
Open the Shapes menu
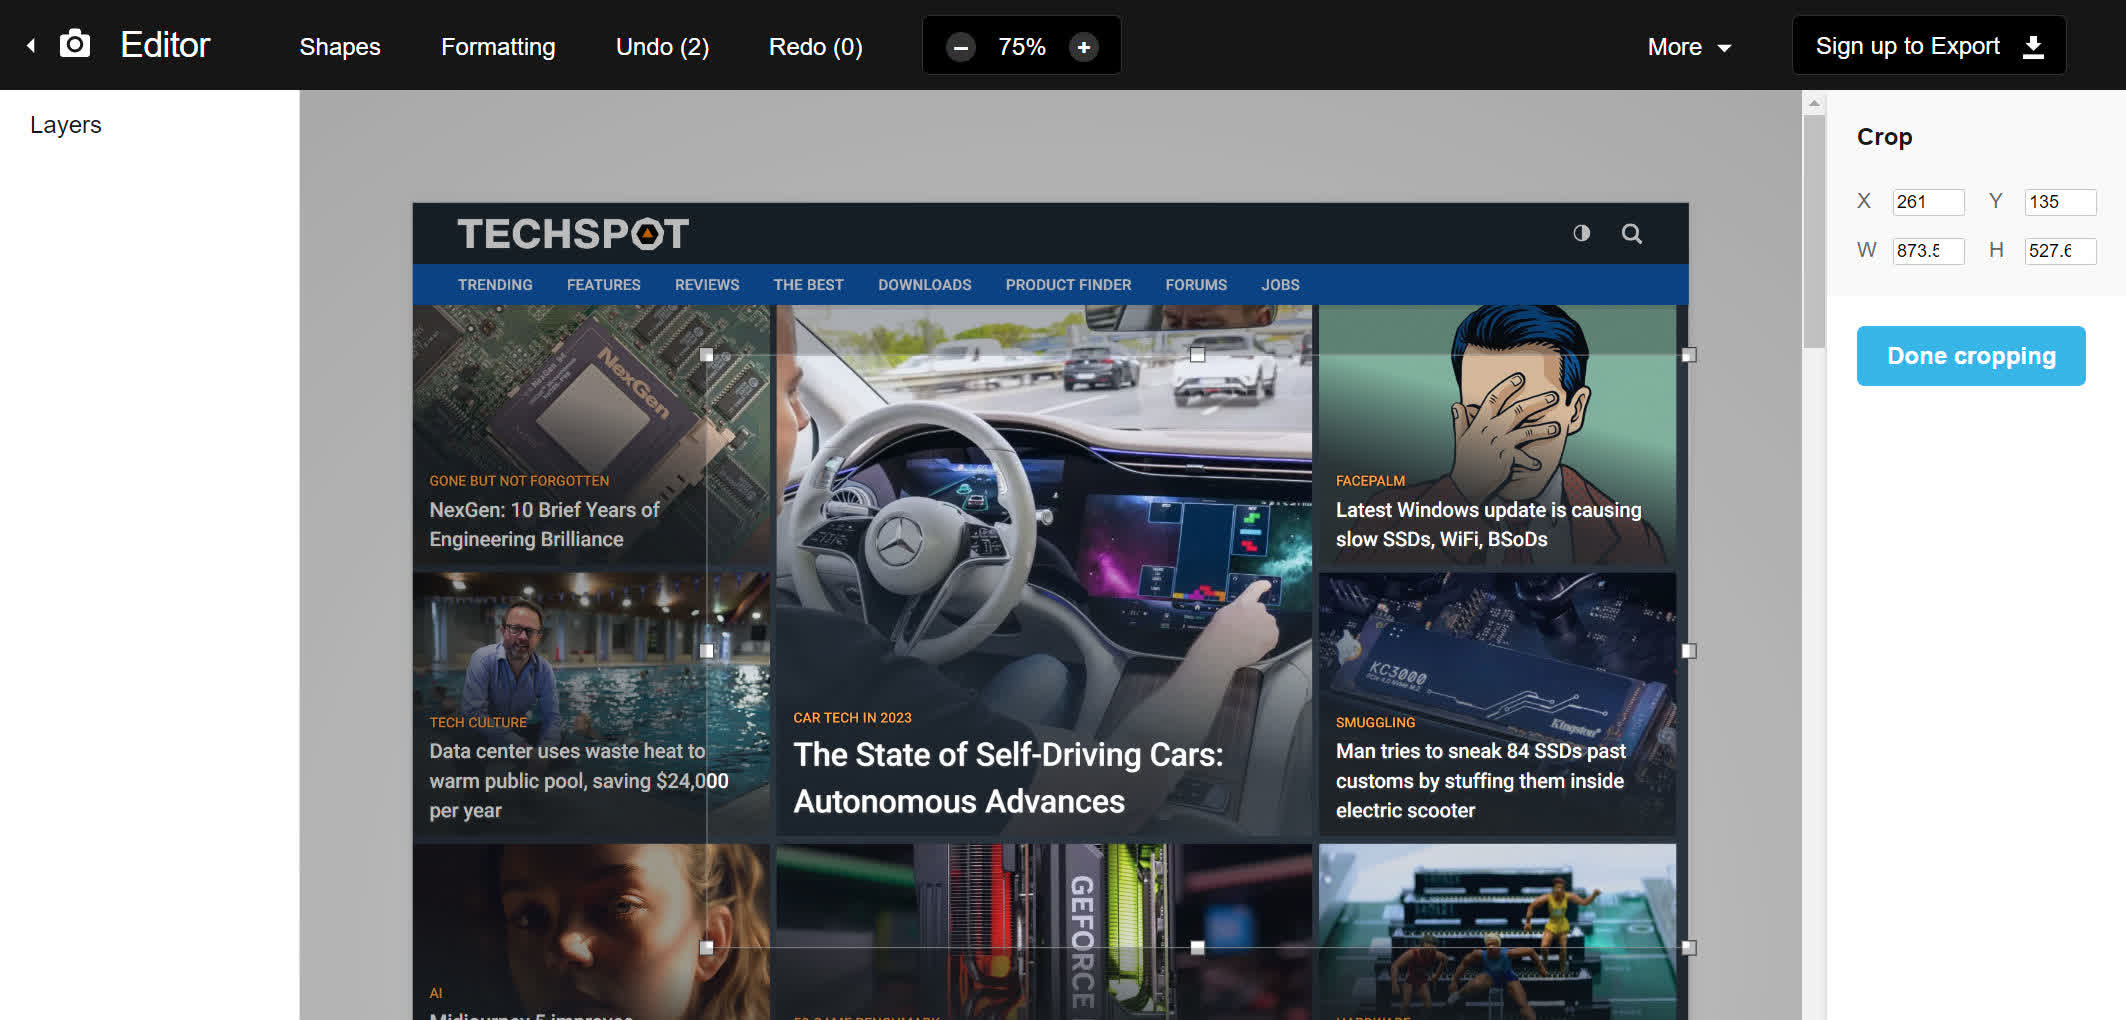click(340, 47)
